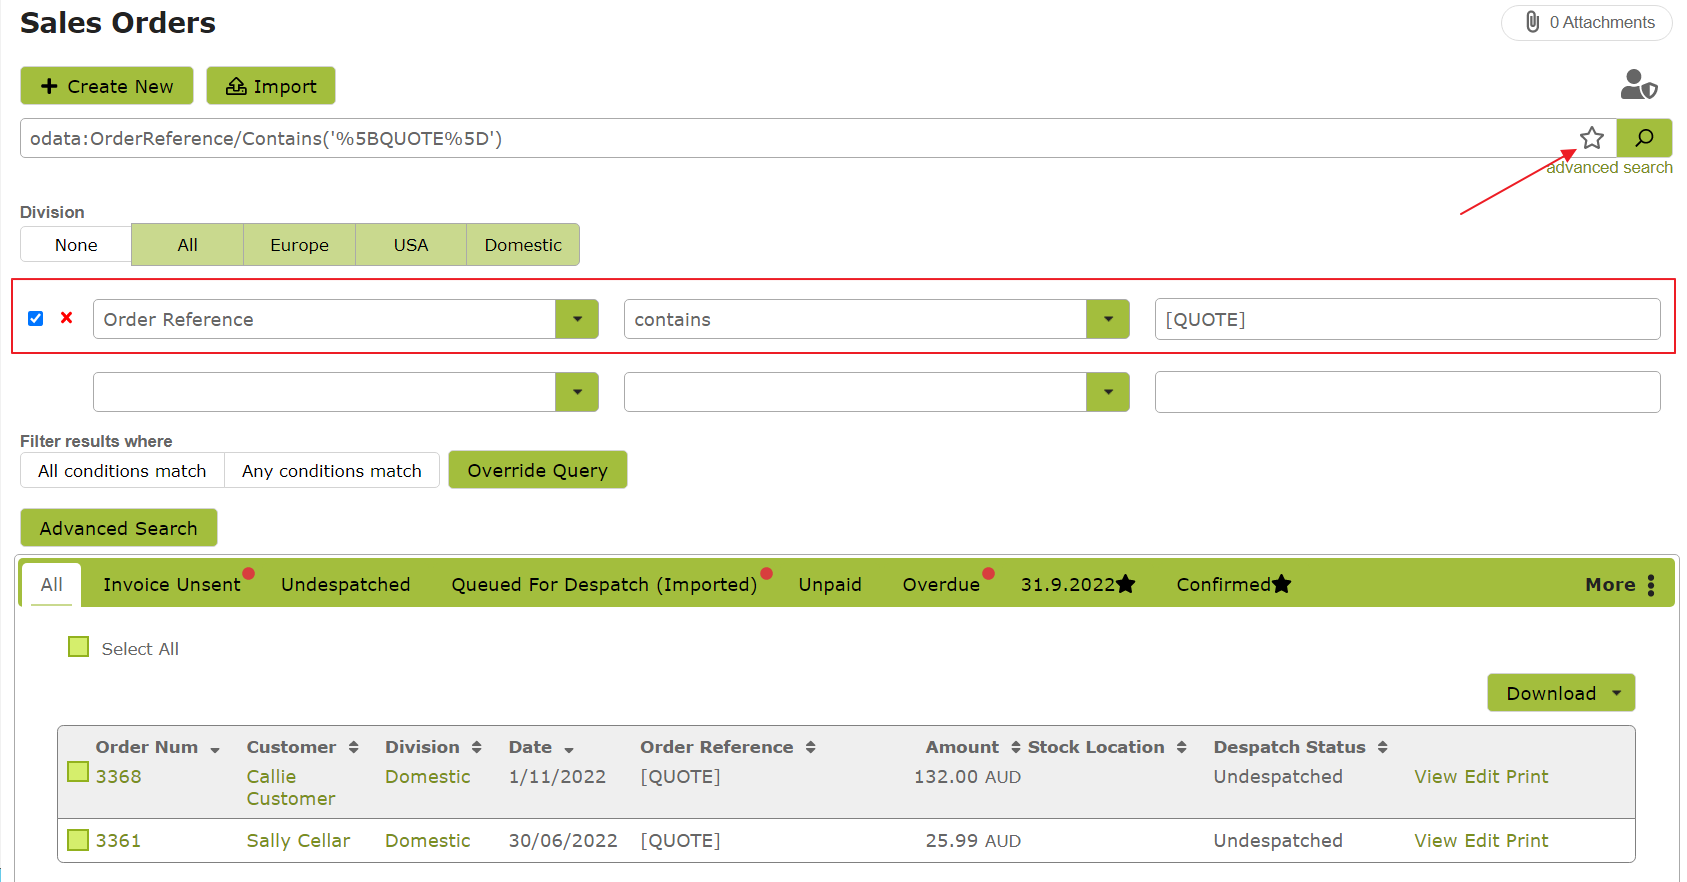Switch to the Overdue tab
The height and width of the screenshot is (882, 1687).
941,585
